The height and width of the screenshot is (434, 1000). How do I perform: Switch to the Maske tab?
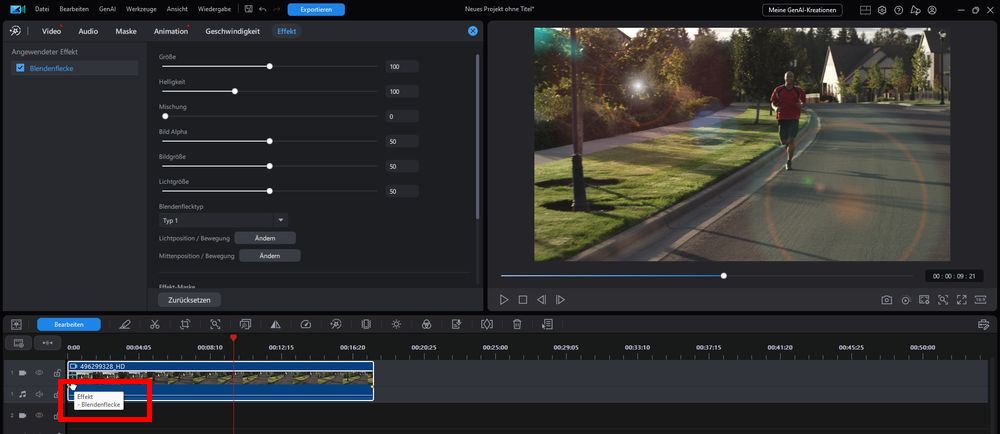126,31
